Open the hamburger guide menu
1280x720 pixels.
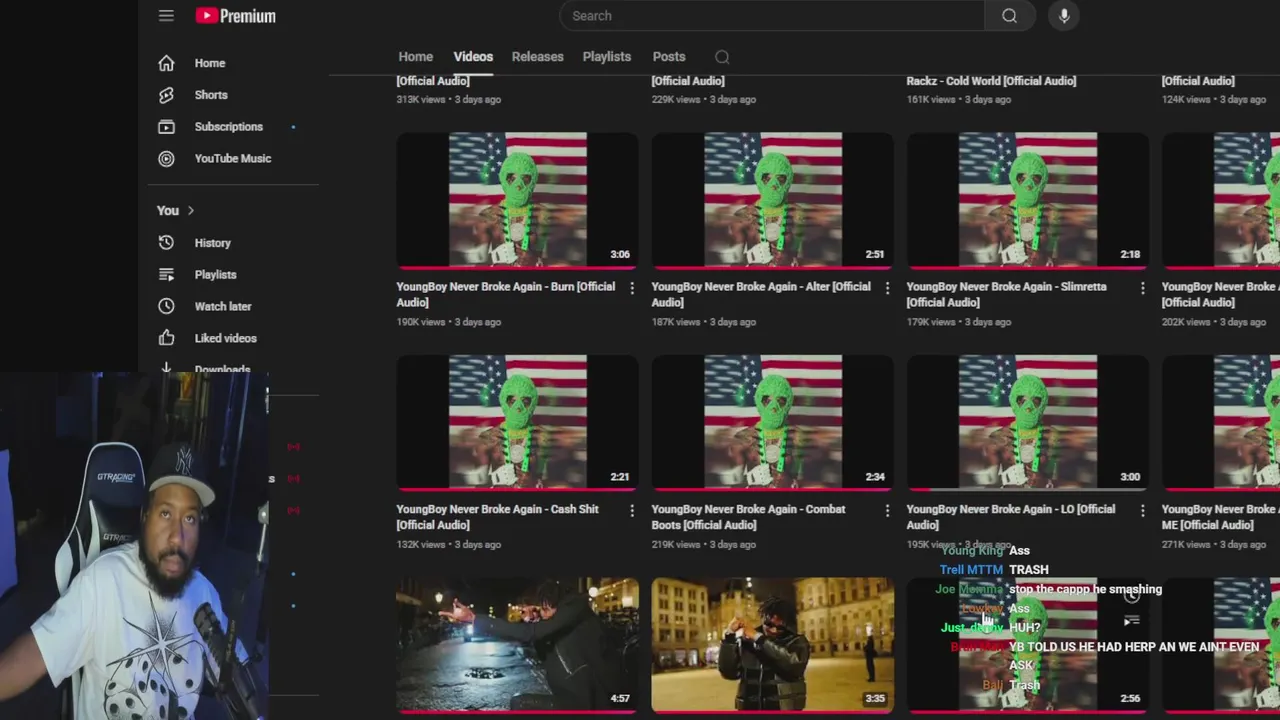166,15
